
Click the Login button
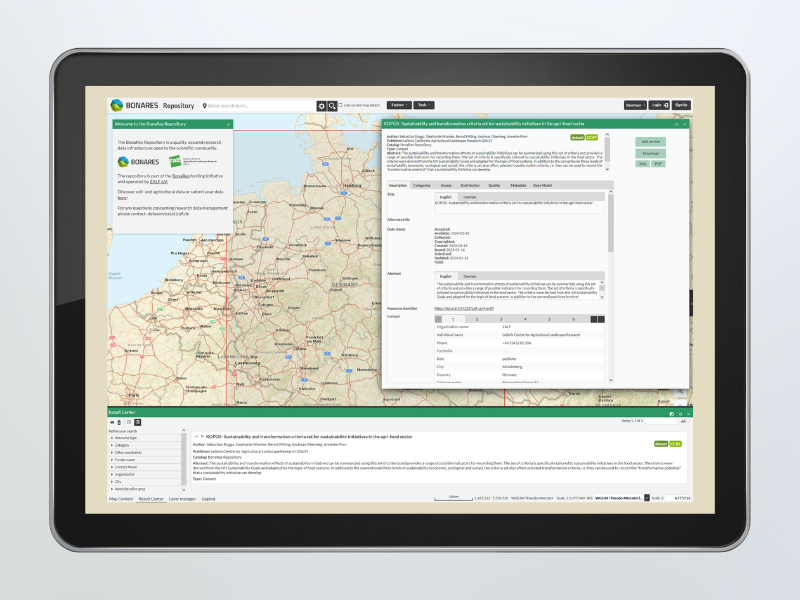coord(659,105)
